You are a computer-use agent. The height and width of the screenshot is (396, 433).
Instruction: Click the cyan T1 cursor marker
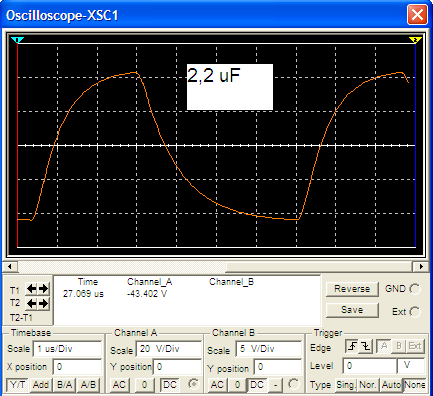click(17, 40)
